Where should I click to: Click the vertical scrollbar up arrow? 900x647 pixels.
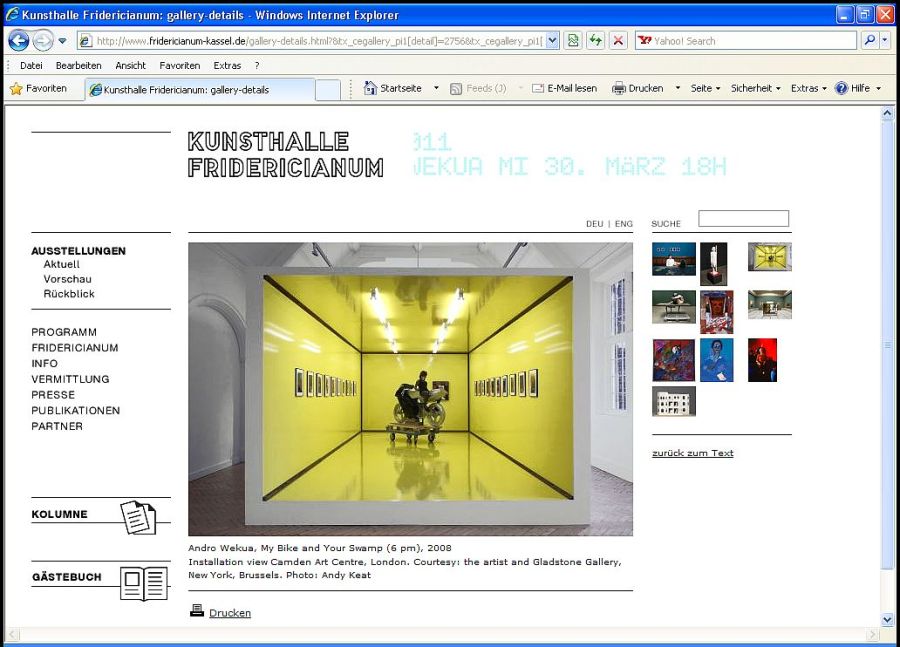click(887, 113)
